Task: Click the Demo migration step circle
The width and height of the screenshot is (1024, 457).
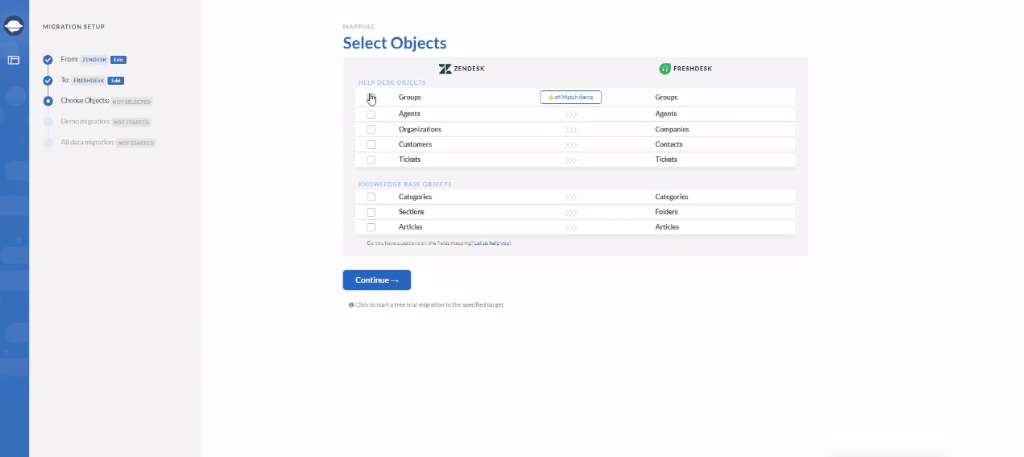Action: [x=48, y=122]
